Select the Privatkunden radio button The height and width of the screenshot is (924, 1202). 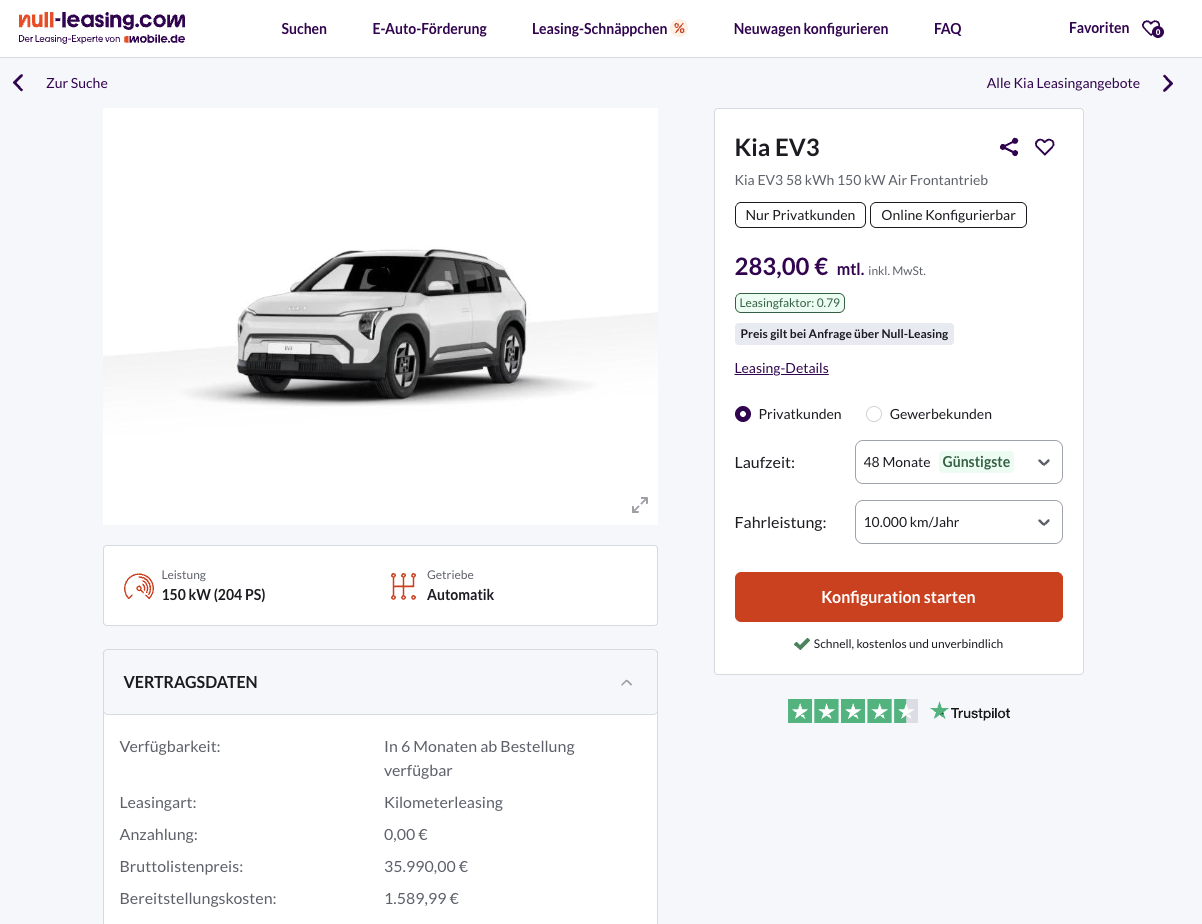(x=743, y=414)
